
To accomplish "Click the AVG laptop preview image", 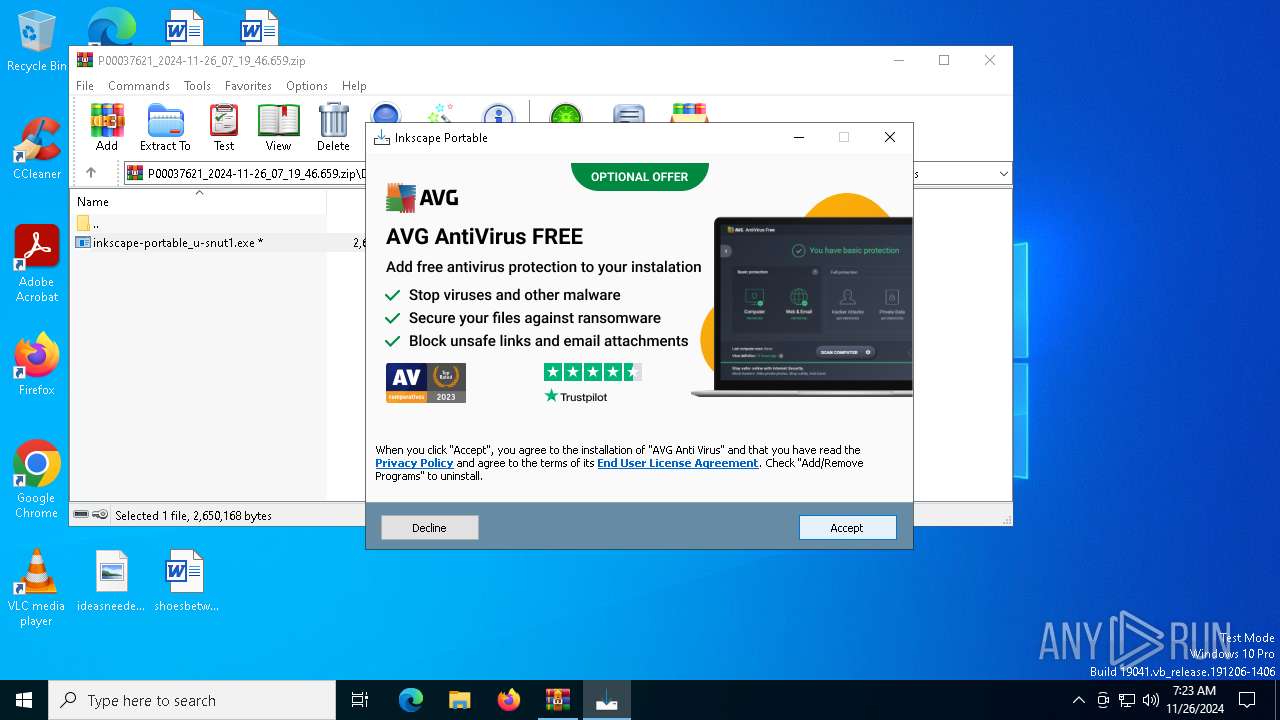I will click(x=802, y=307).
